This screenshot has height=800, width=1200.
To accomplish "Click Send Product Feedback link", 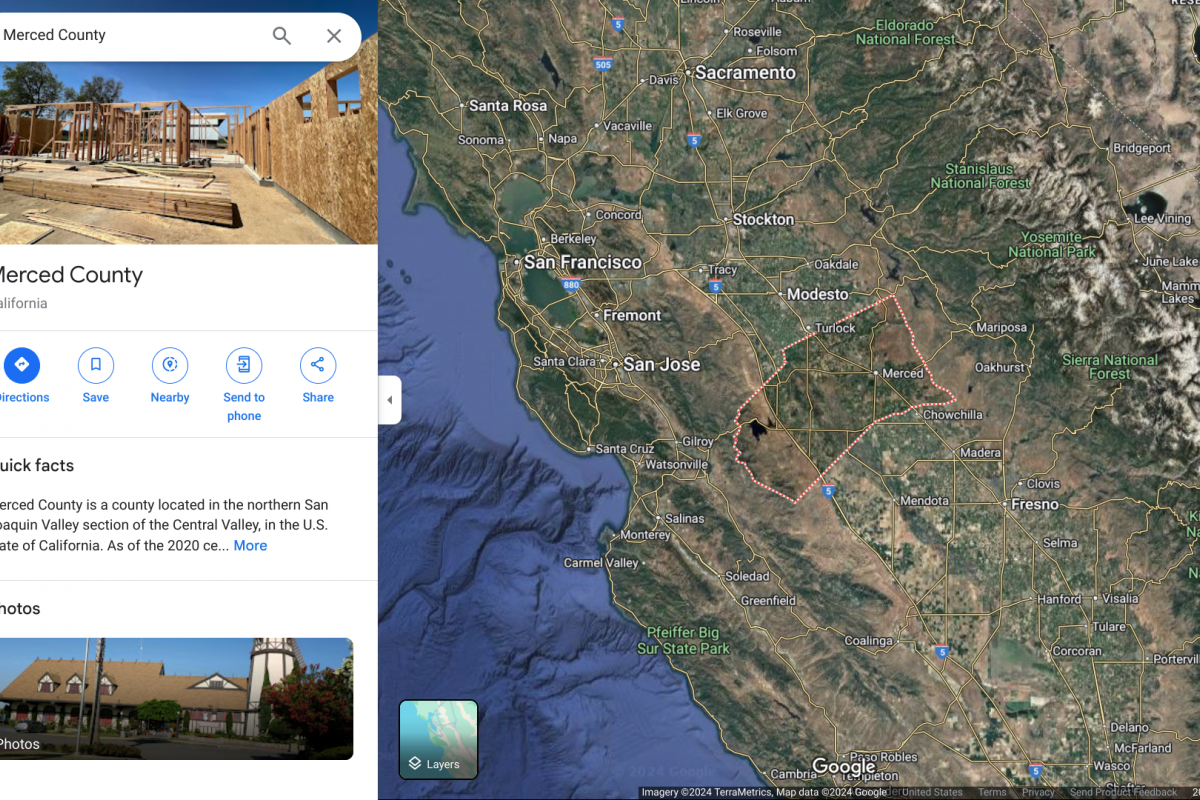I will pos(1123,793).
